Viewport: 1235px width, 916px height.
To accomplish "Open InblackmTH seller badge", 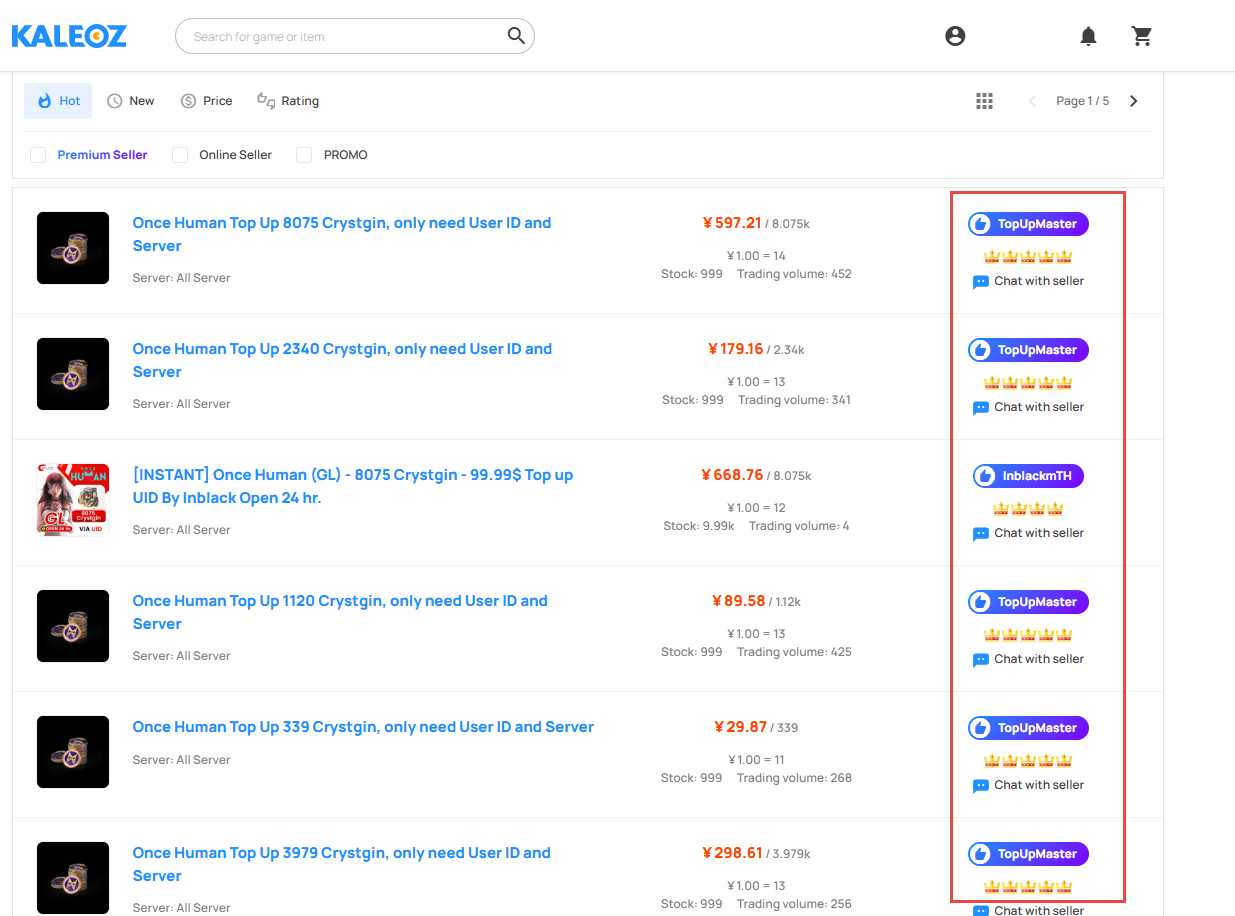I will [1028, 476].
